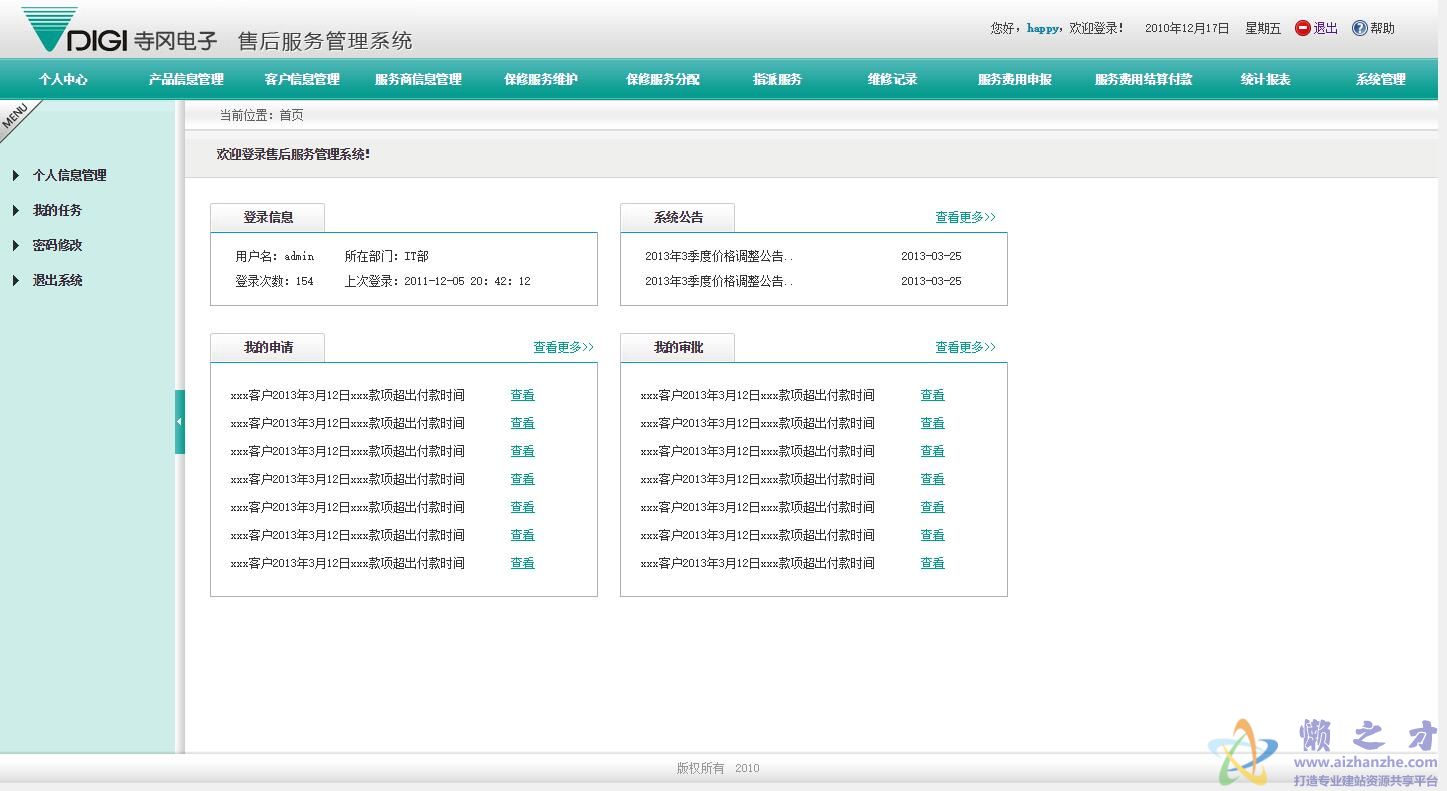Expand the 个人信息管理 sidebar arrow

pyautogui.click(x=16, y=176)
